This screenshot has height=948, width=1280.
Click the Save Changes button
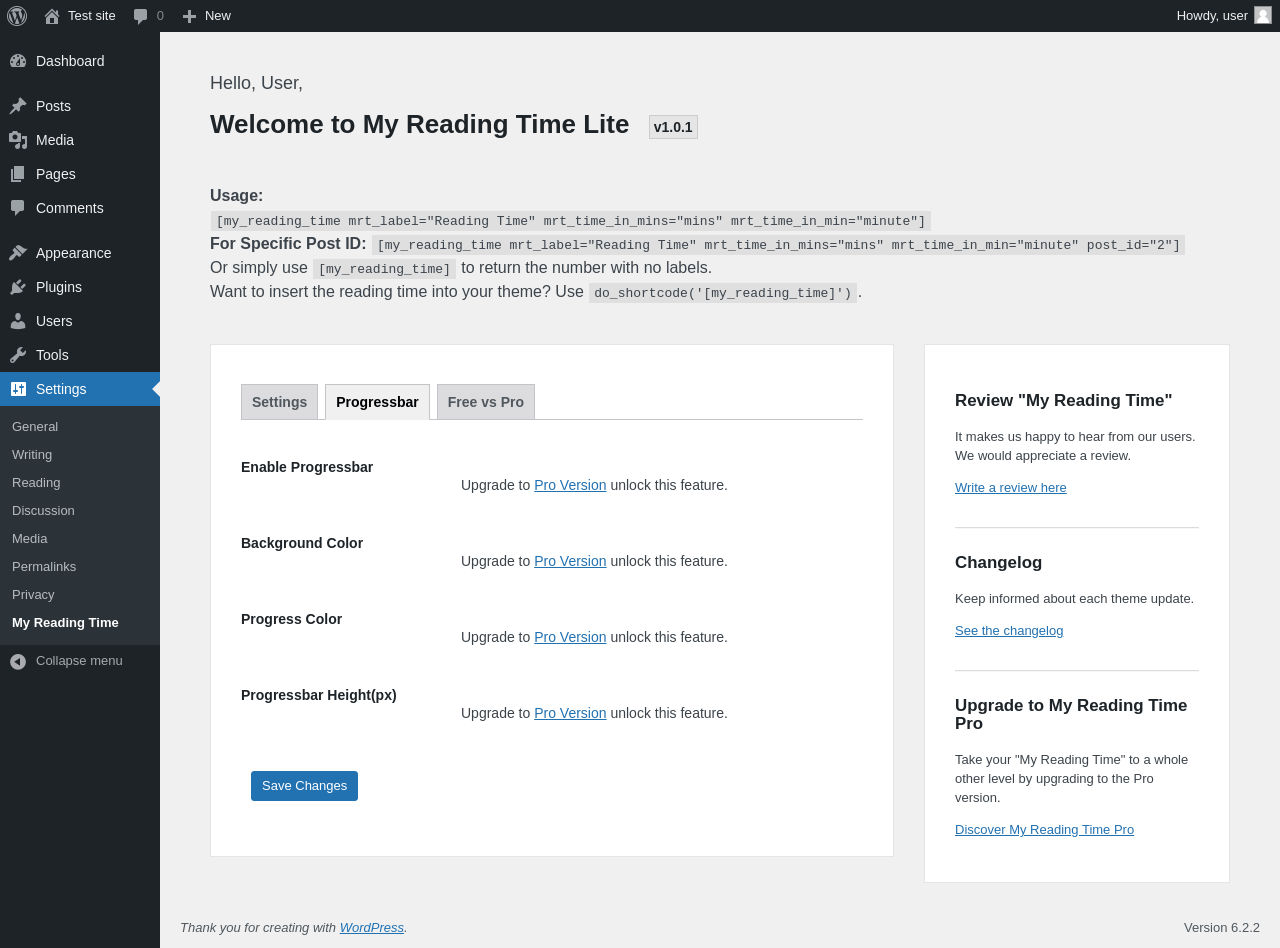pos(304,786)
